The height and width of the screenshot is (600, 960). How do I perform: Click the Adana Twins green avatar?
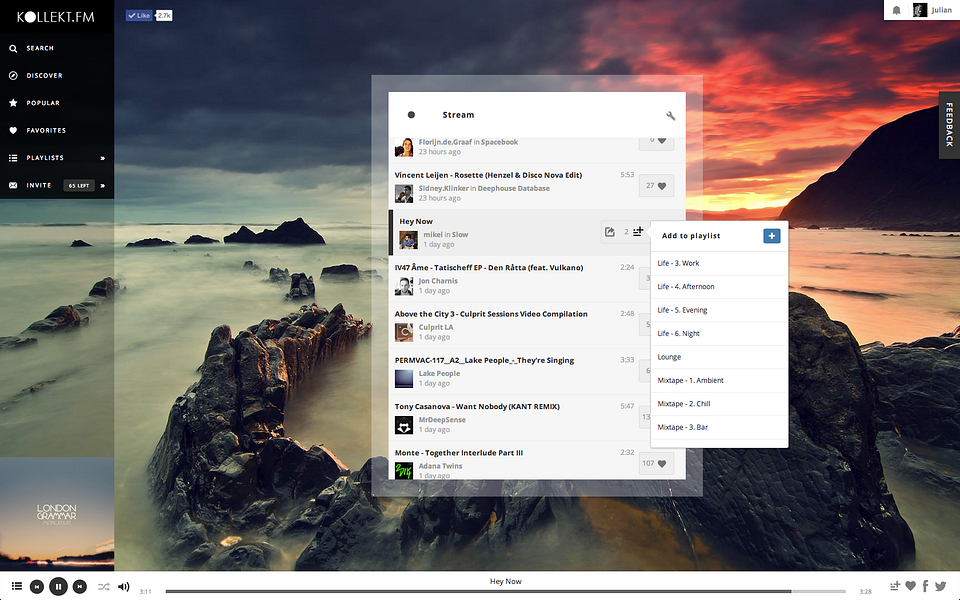coord(404,471)
